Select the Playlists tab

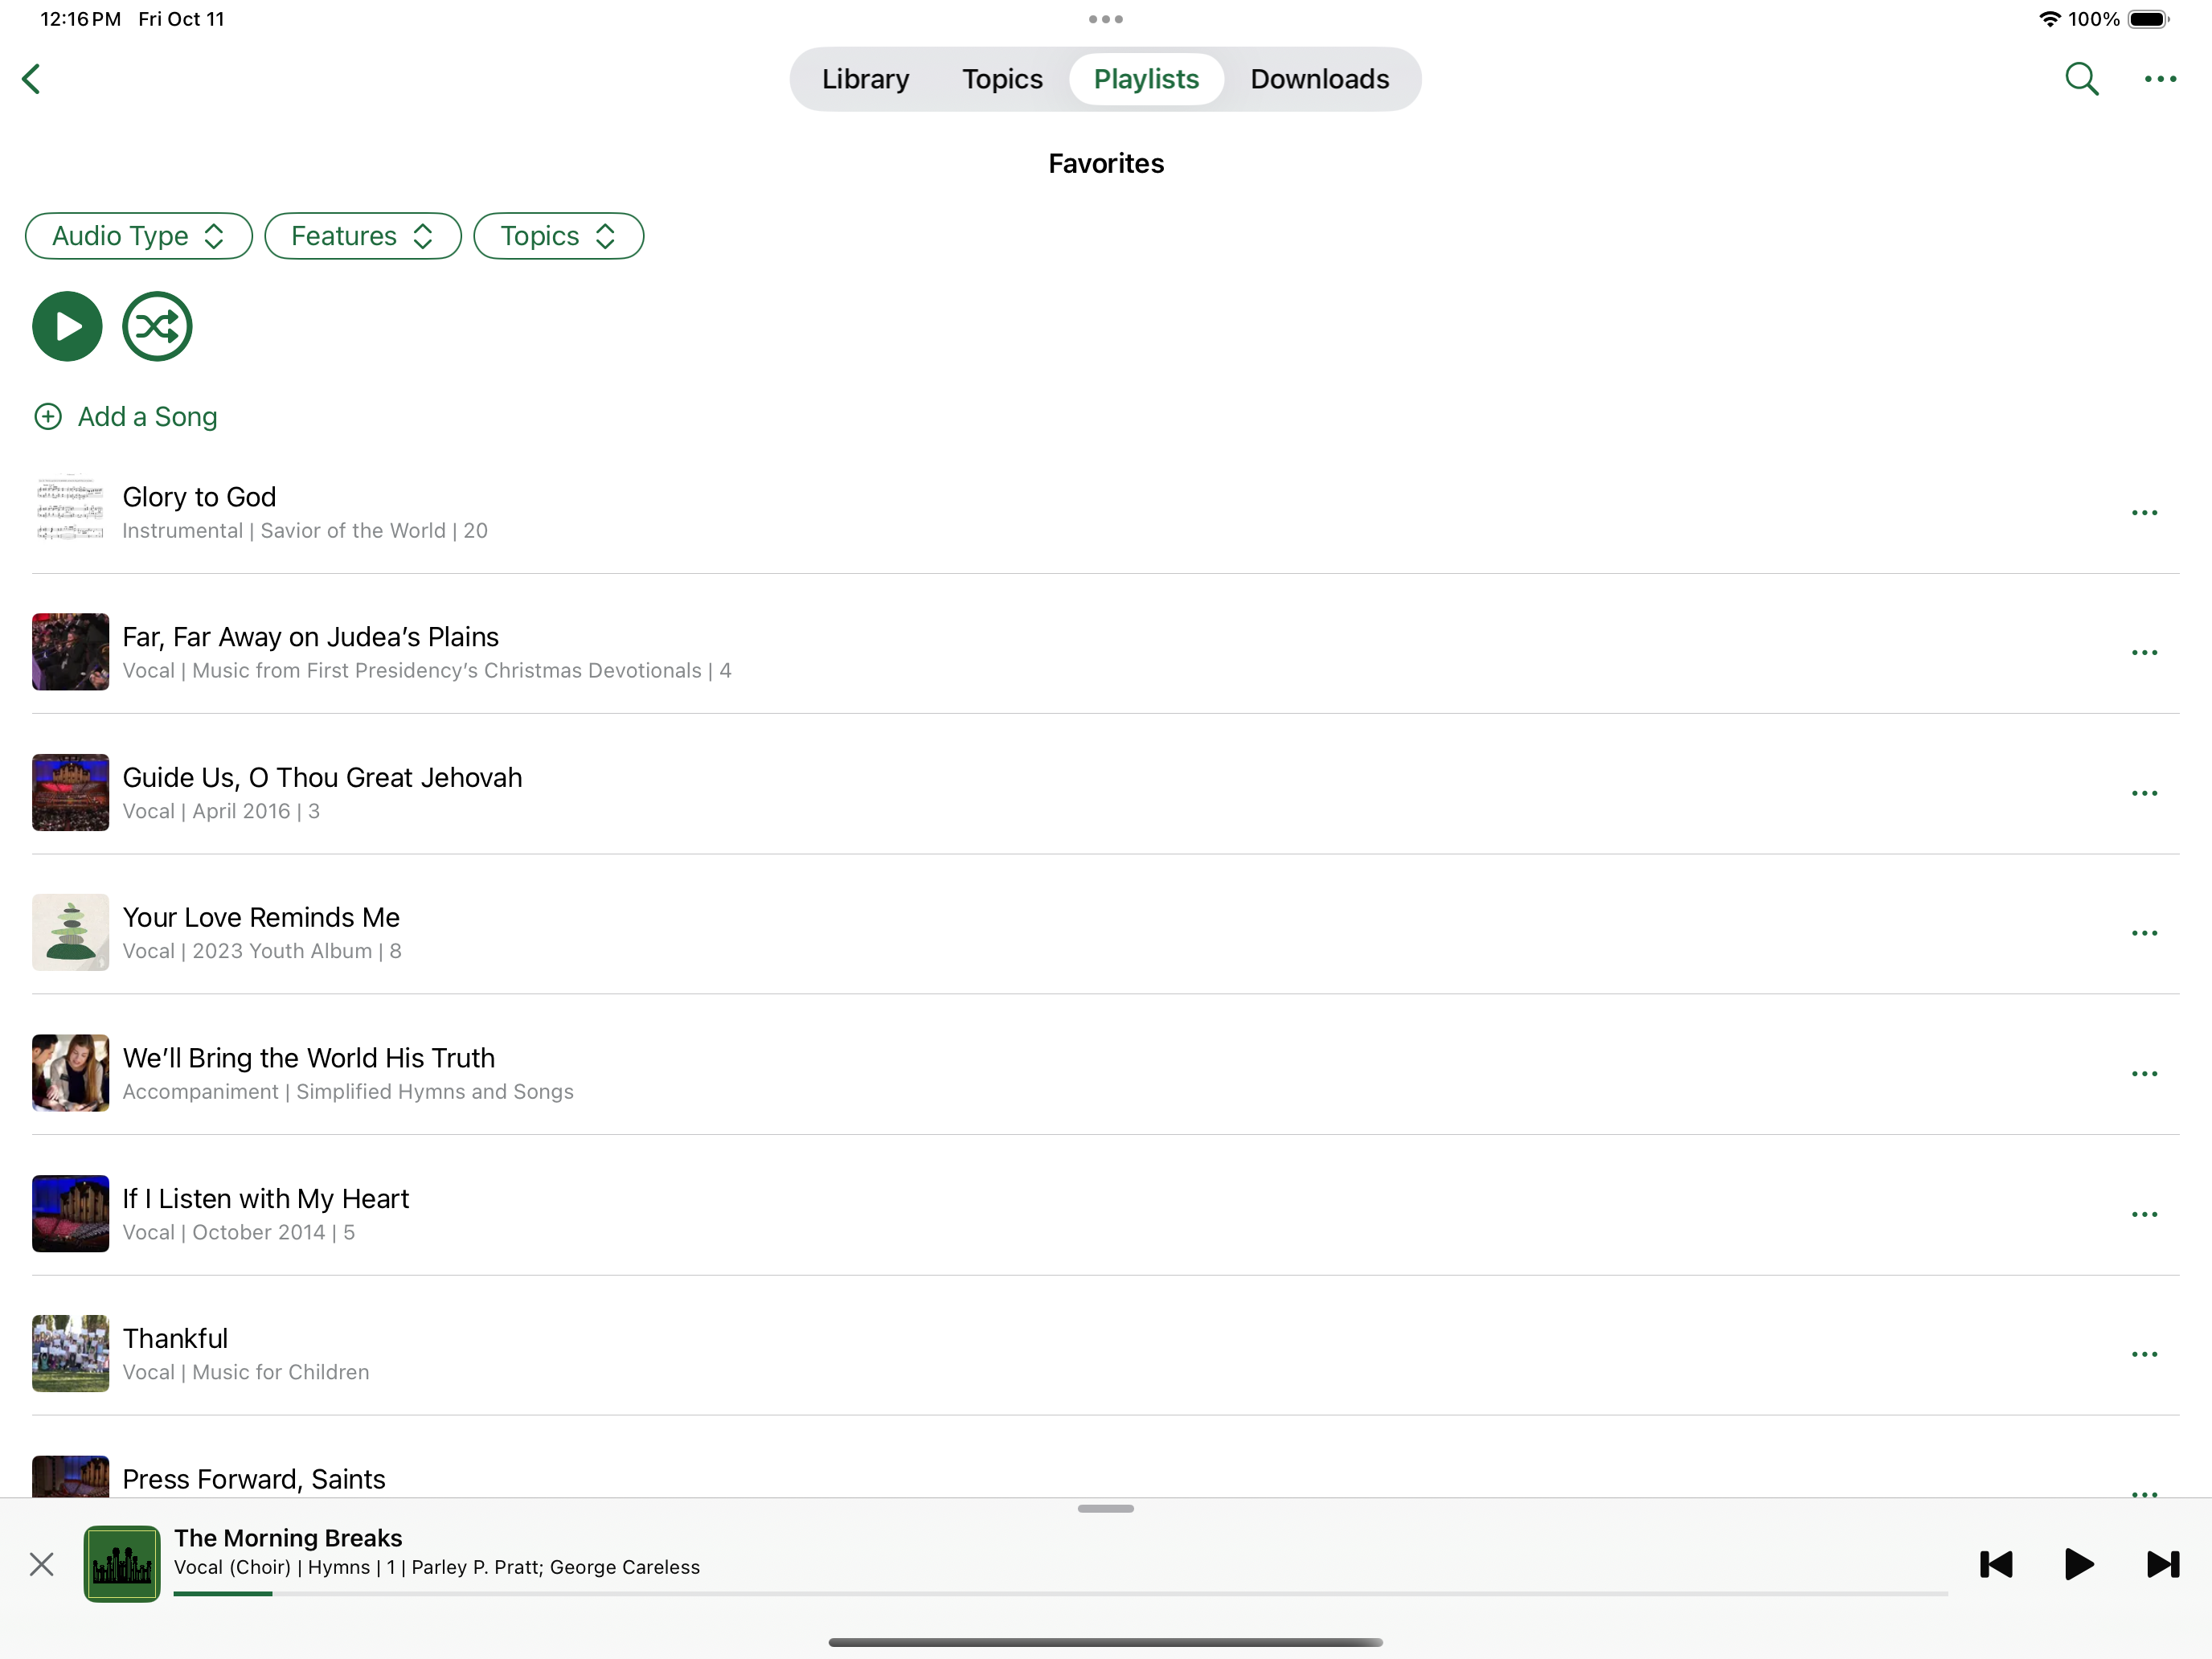tap(1146, 79)
